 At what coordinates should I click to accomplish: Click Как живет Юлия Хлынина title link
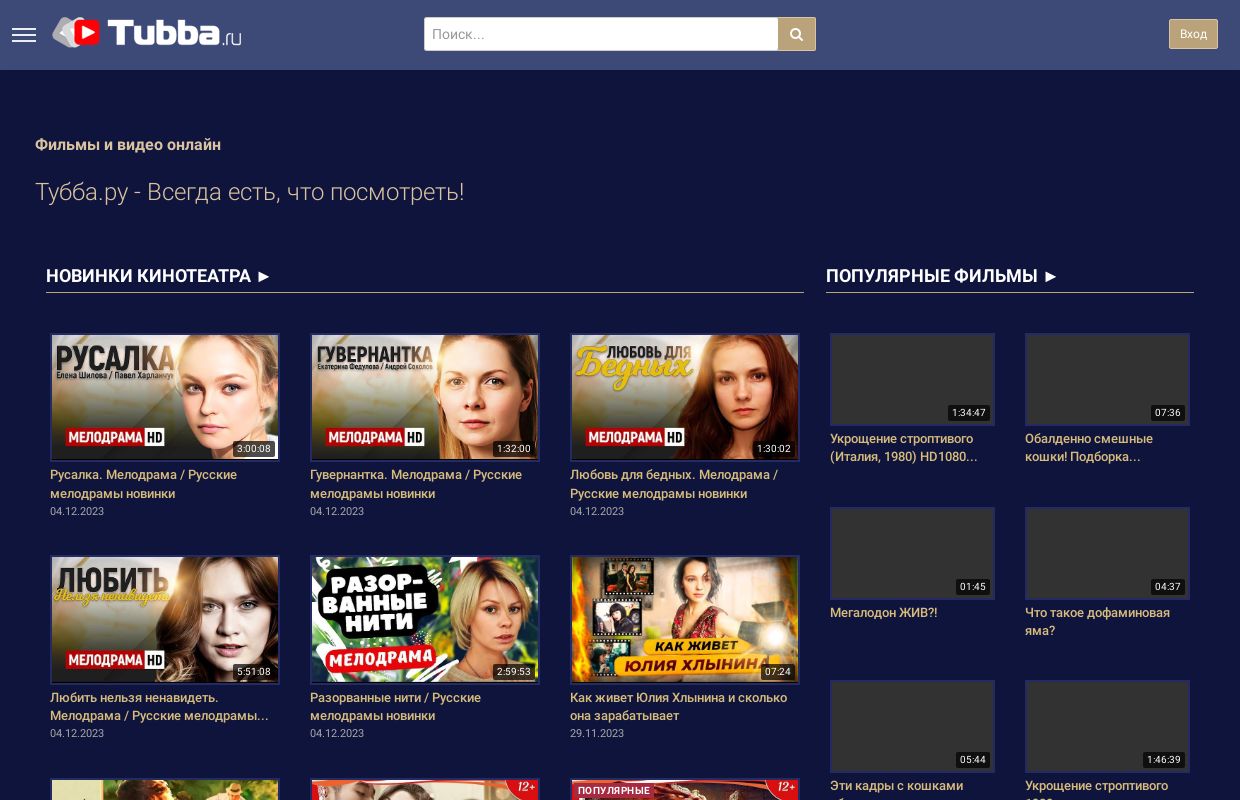pos(678,706)
